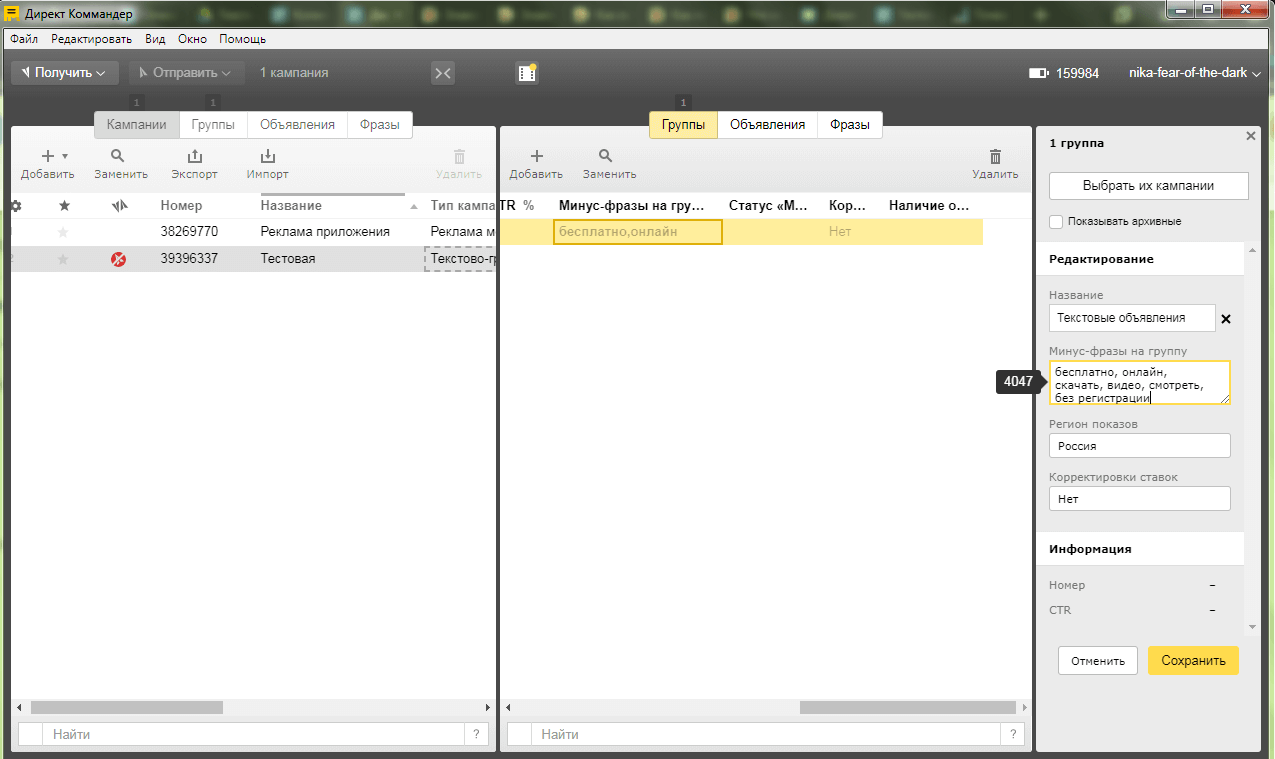Click the red error status icon for Тестовая
Image resolution: width=1275 pixels, height=759 pixels.
point(119,259)
